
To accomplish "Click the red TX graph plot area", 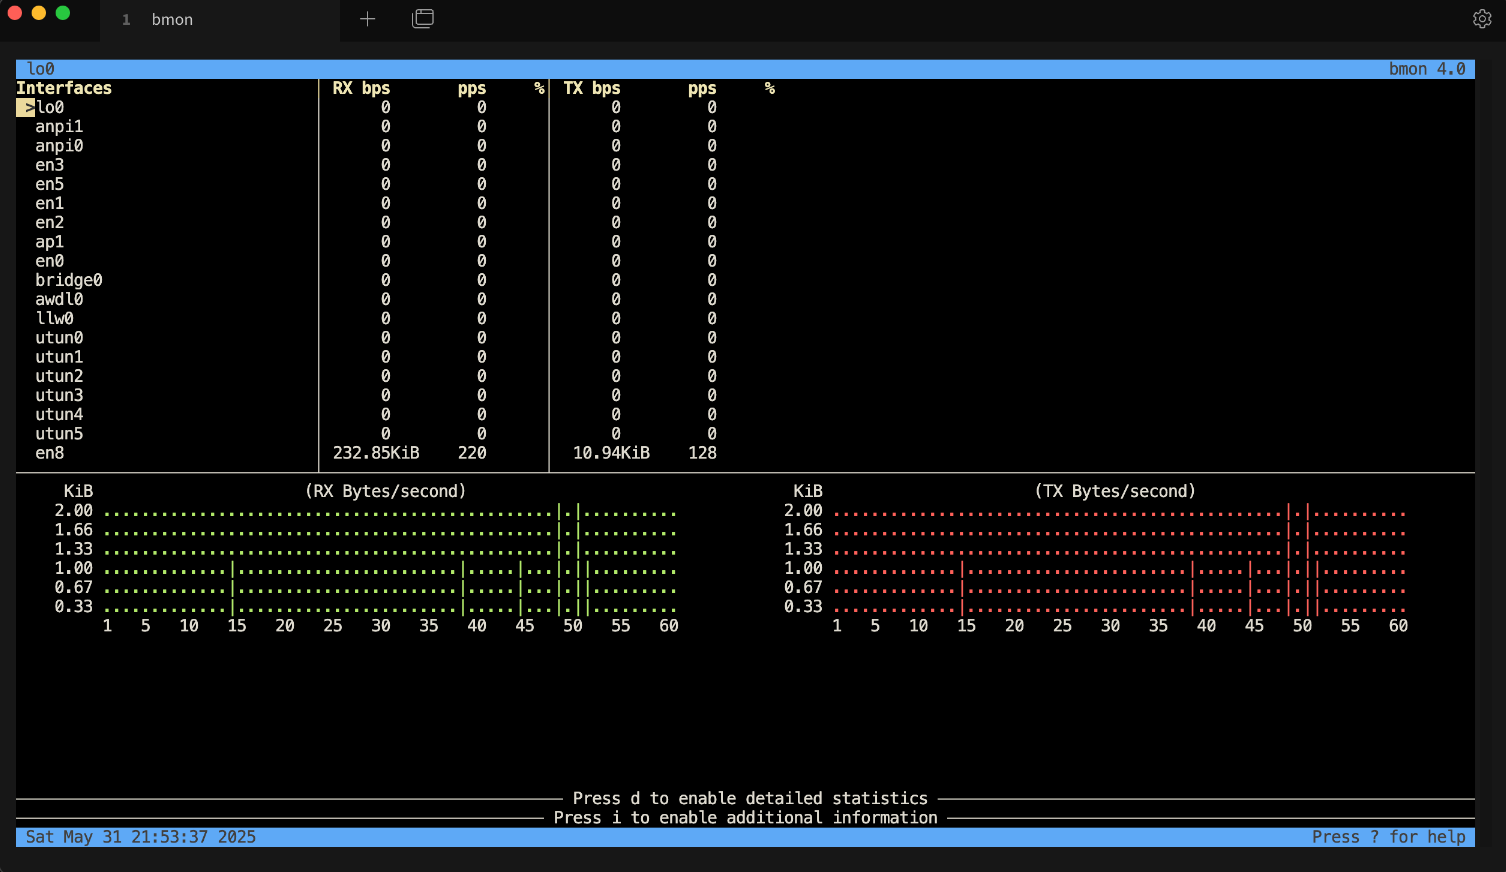I will click(x=1120, y=559).
